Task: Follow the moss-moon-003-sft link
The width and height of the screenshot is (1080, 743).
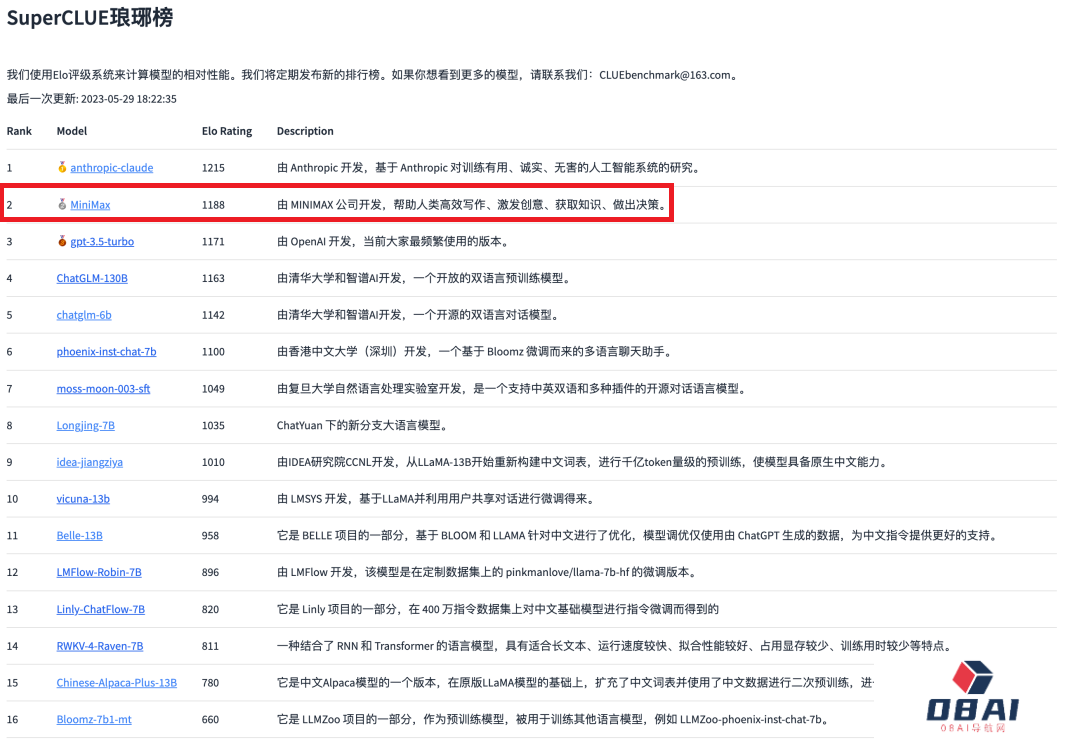Action: tap(103, 388)
